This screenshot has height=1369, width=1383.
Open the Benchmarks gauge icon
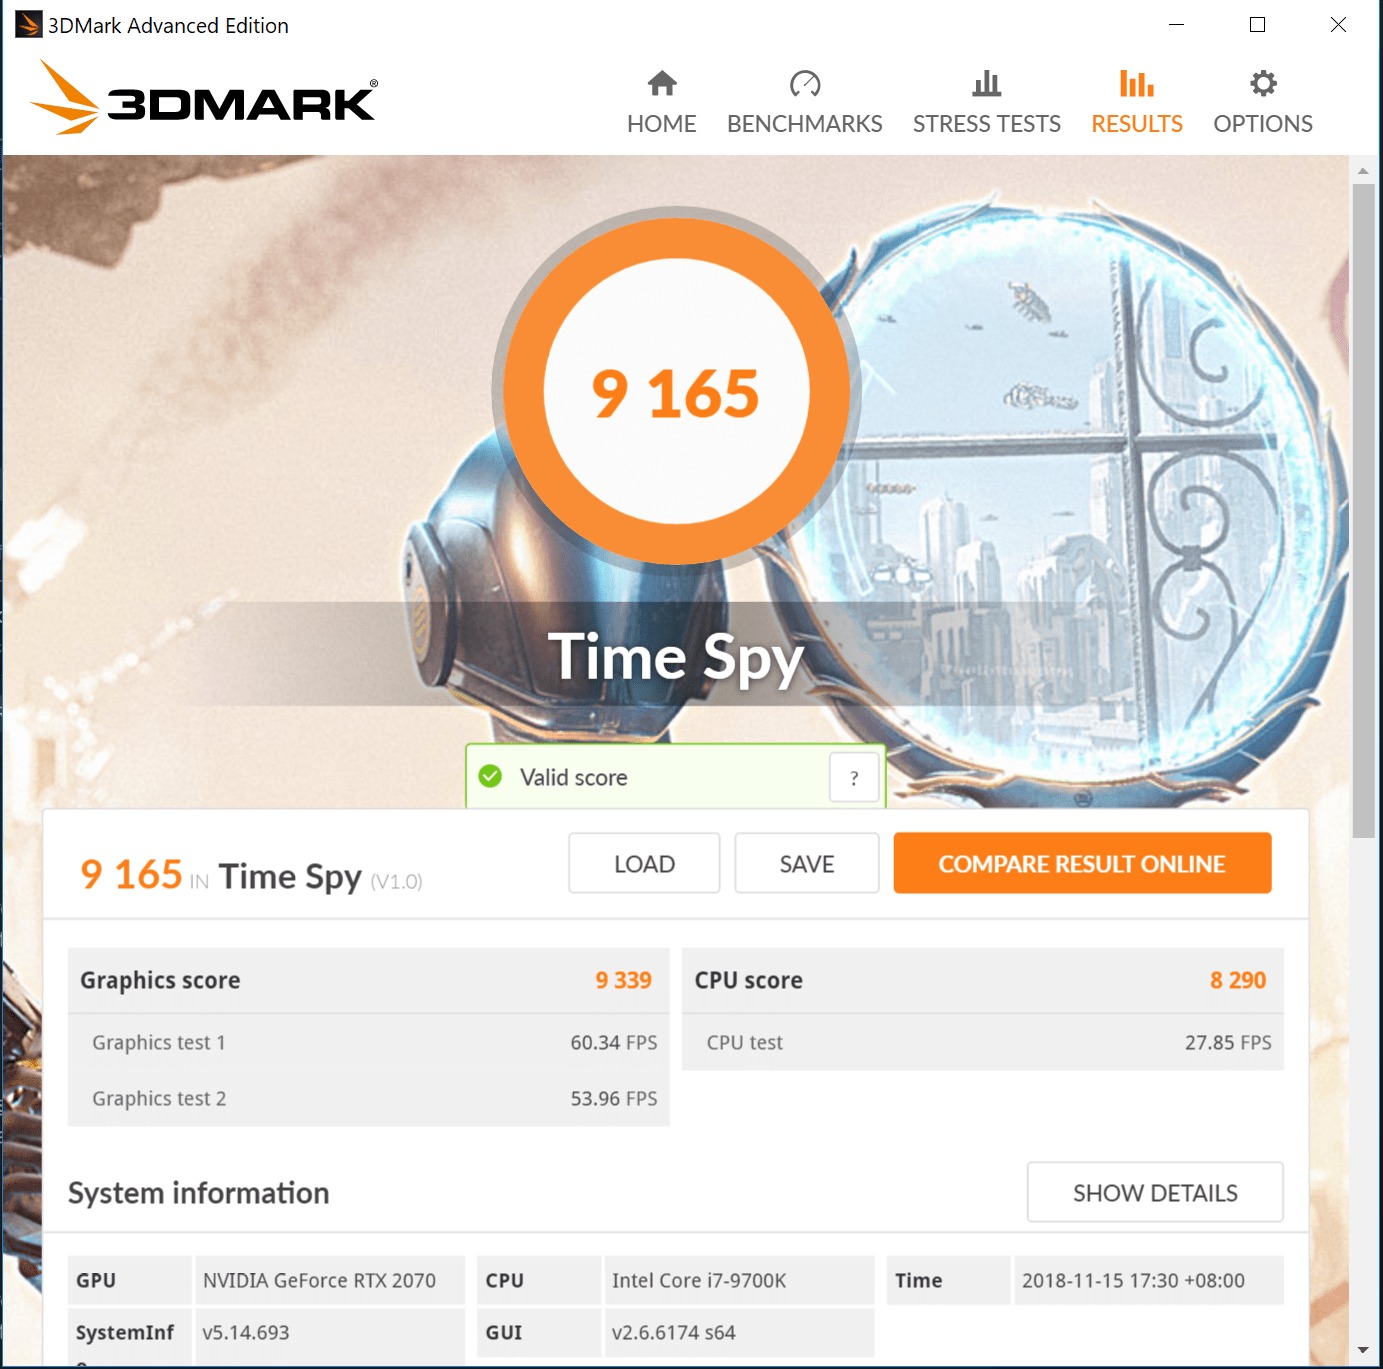804,83
